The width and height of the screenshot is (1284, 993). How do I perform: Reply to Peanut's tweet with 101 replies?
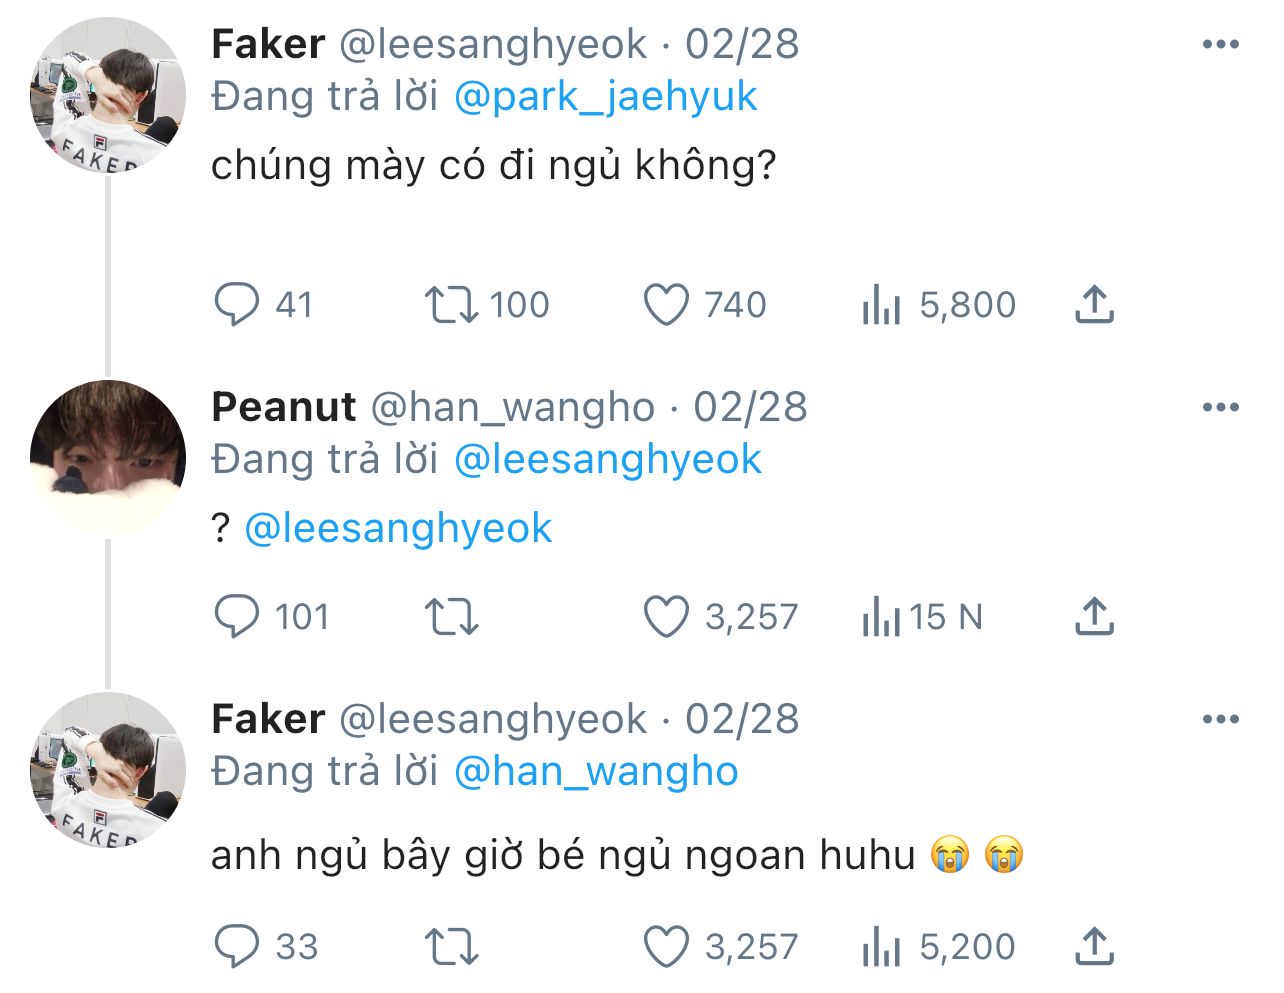click(237, 617)
